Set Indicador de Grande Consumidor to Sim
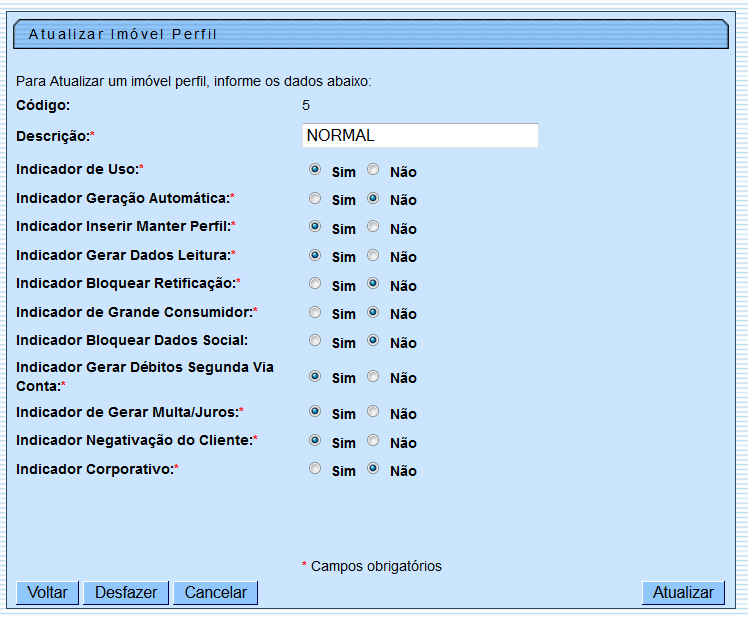This screenshot has width=748, height=617. (315, 312)
